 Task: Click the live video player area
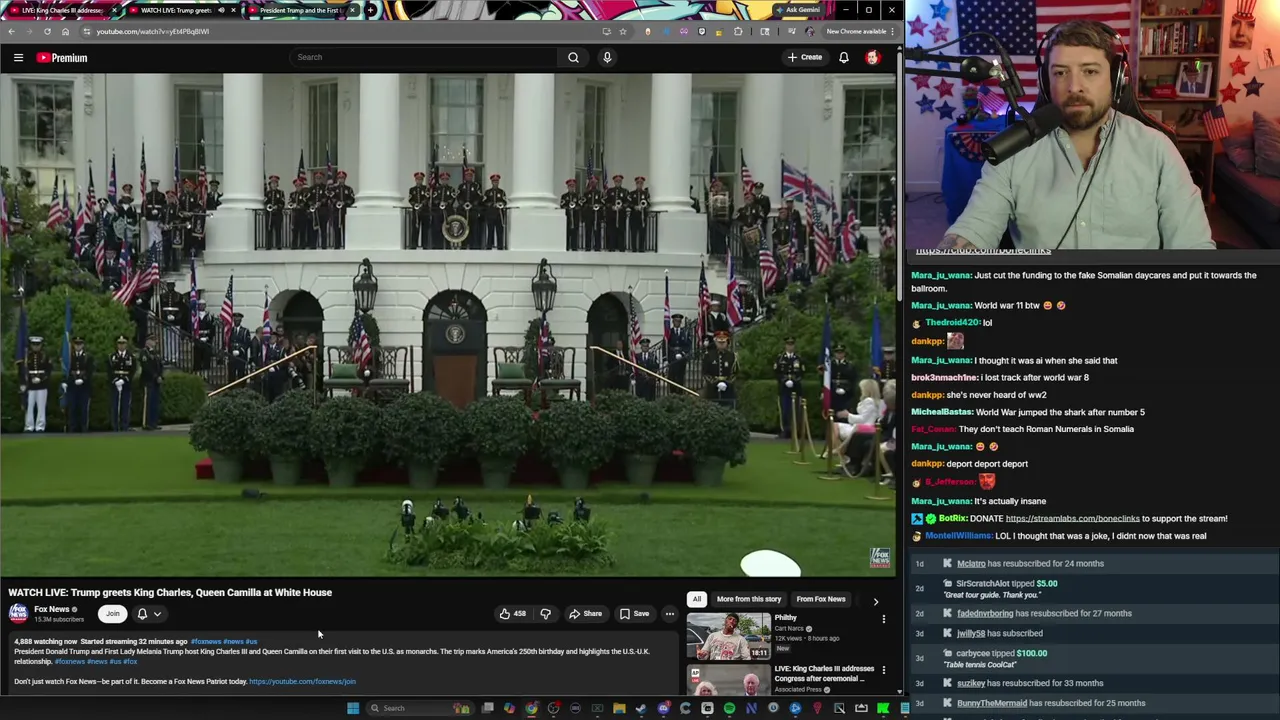click(448, 324)
